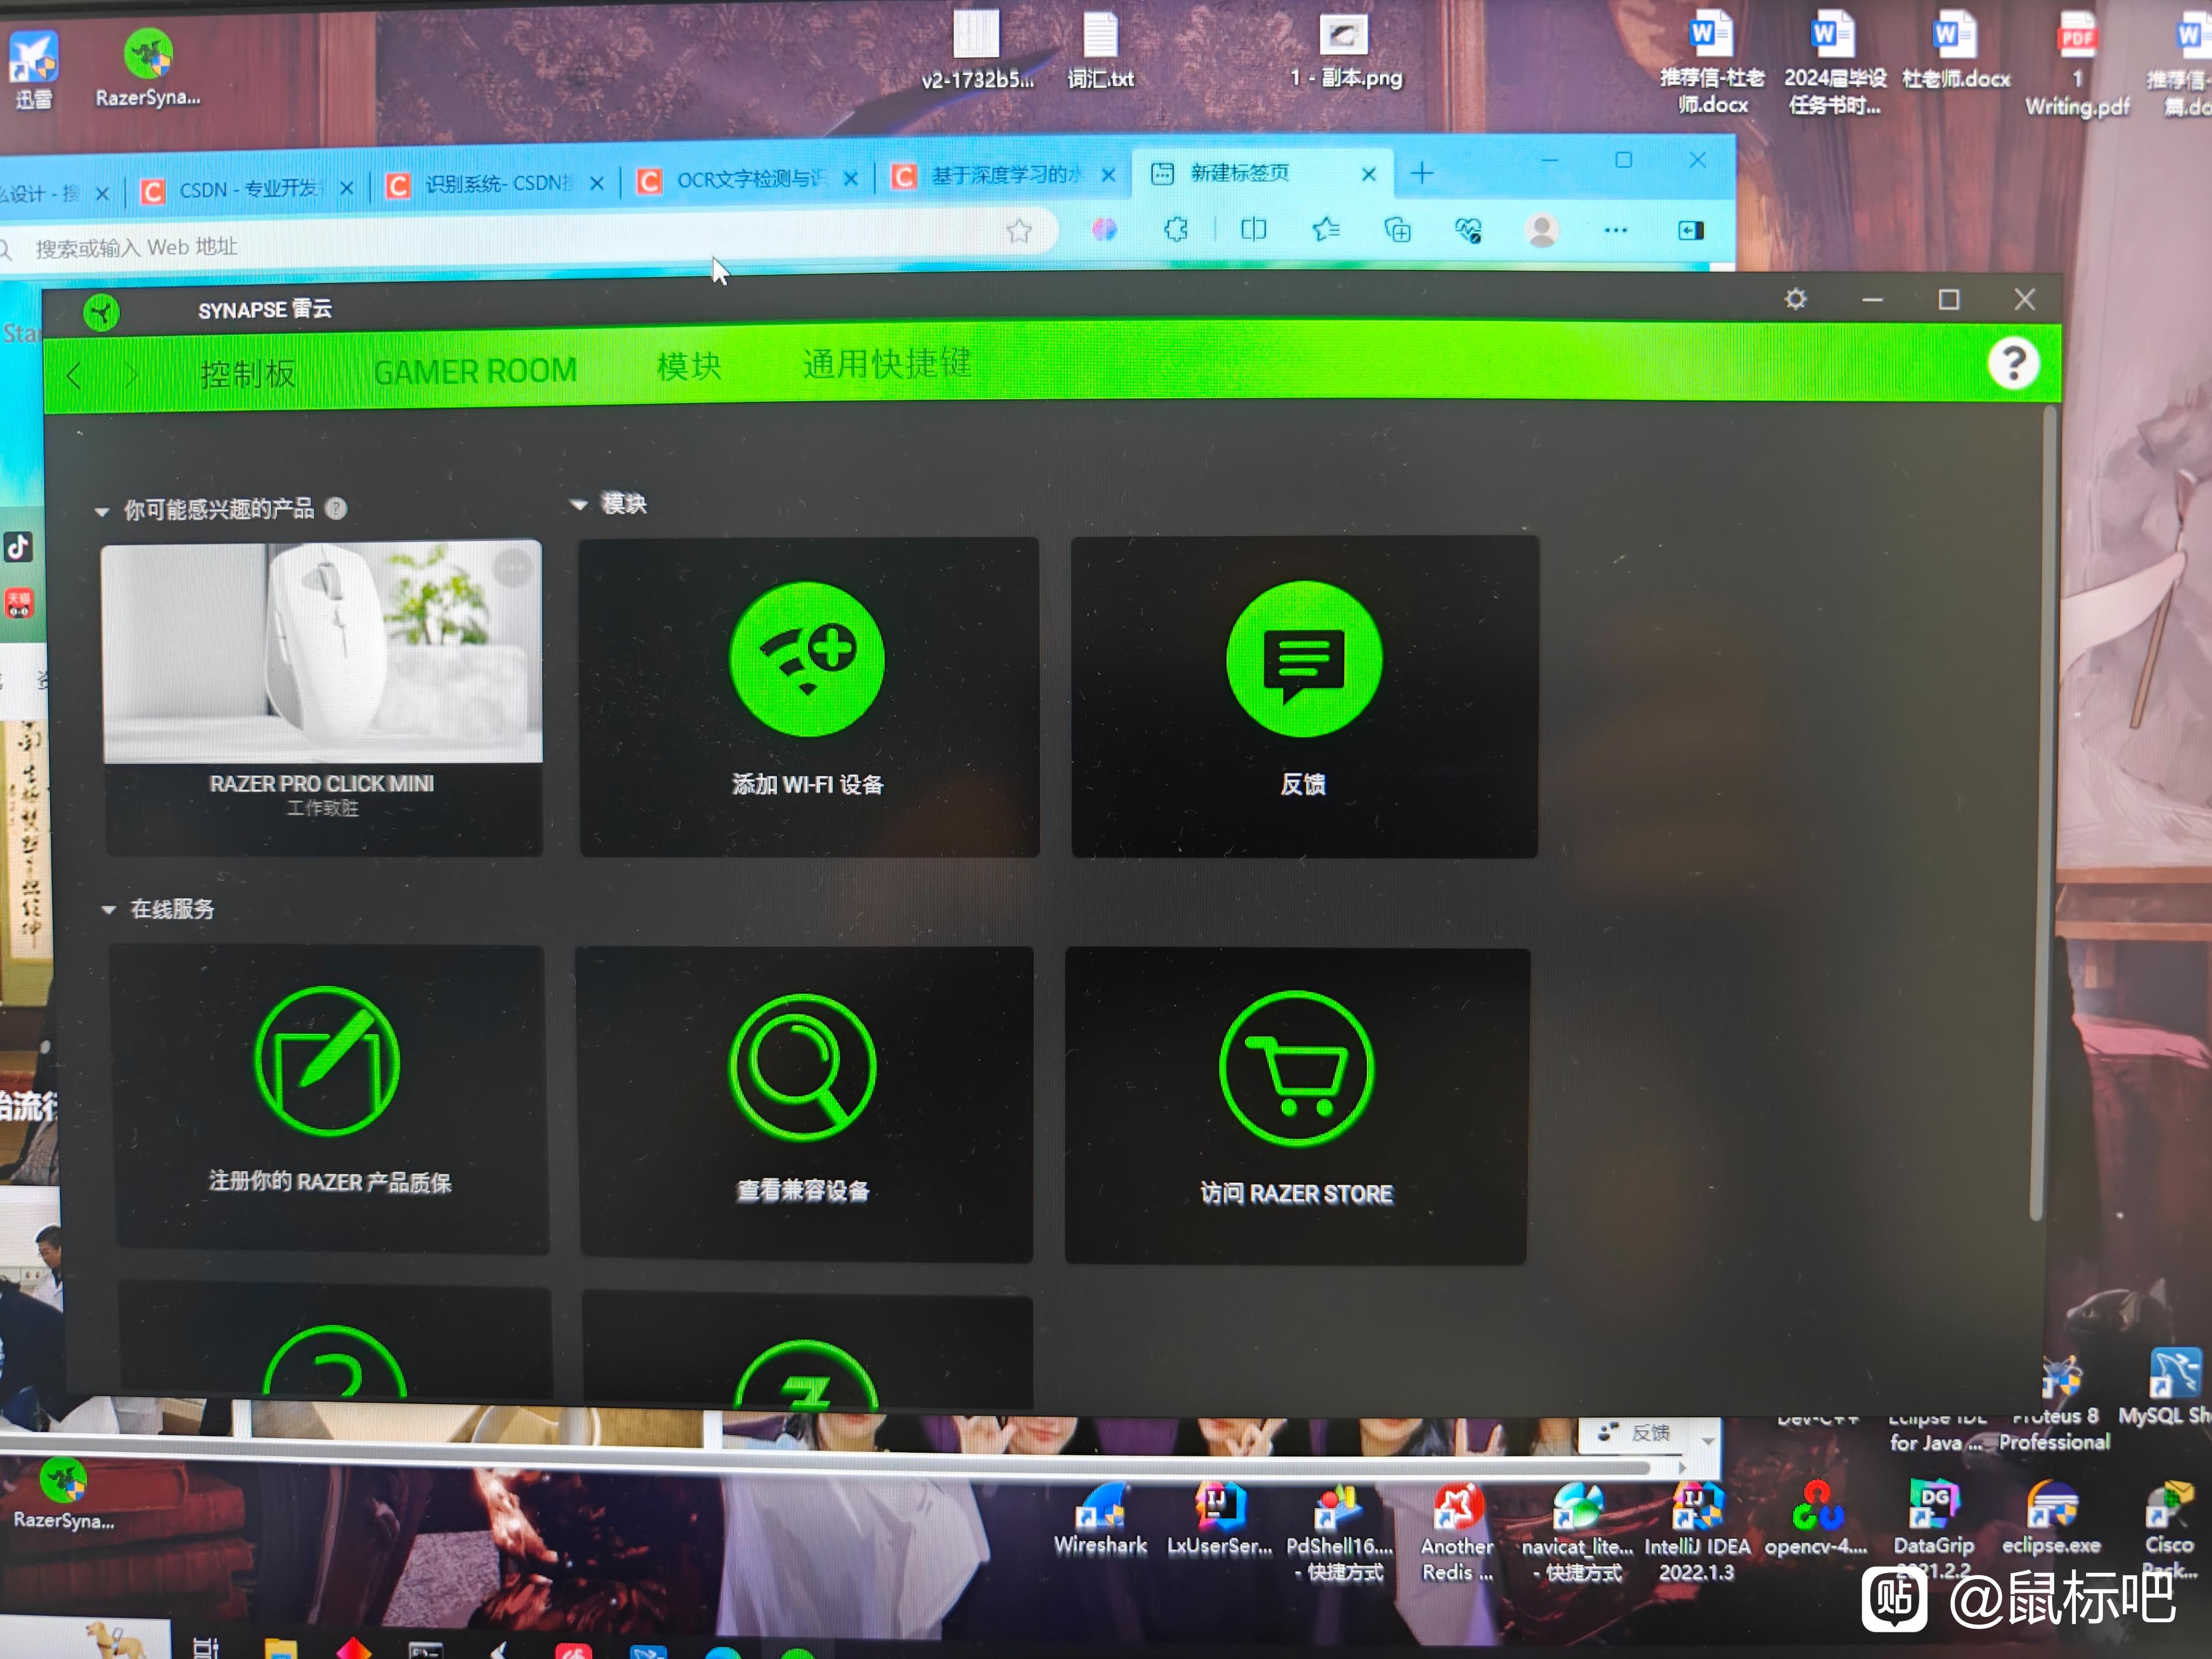Collapse the 在线服务 section

click(x=108, y=910)
